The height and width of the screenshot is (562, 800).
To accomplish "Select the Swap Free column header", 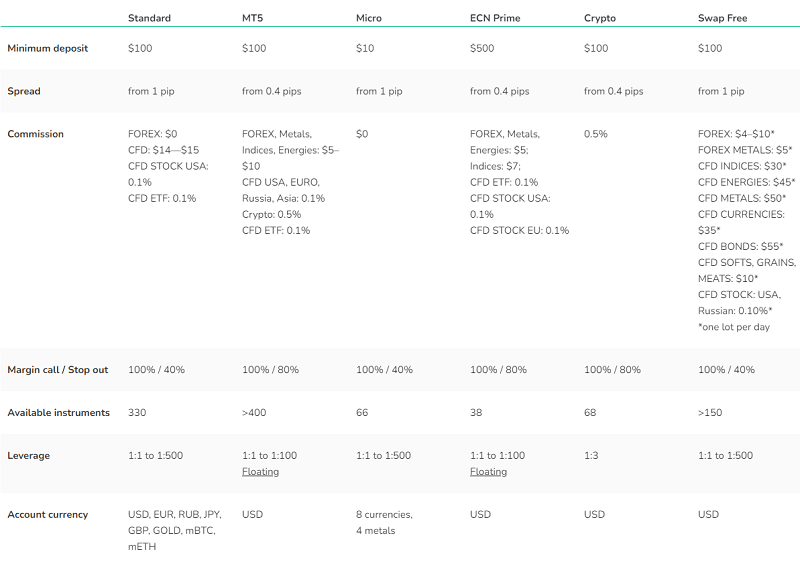I will tap(722, 18).
